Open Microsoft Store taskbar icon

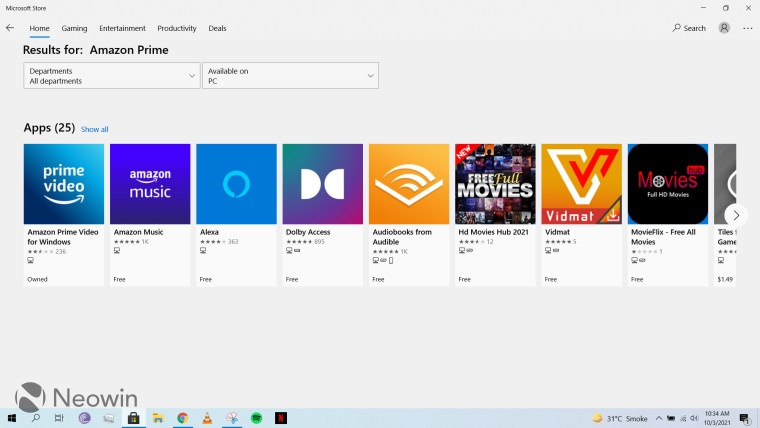[x=133, y=418]
